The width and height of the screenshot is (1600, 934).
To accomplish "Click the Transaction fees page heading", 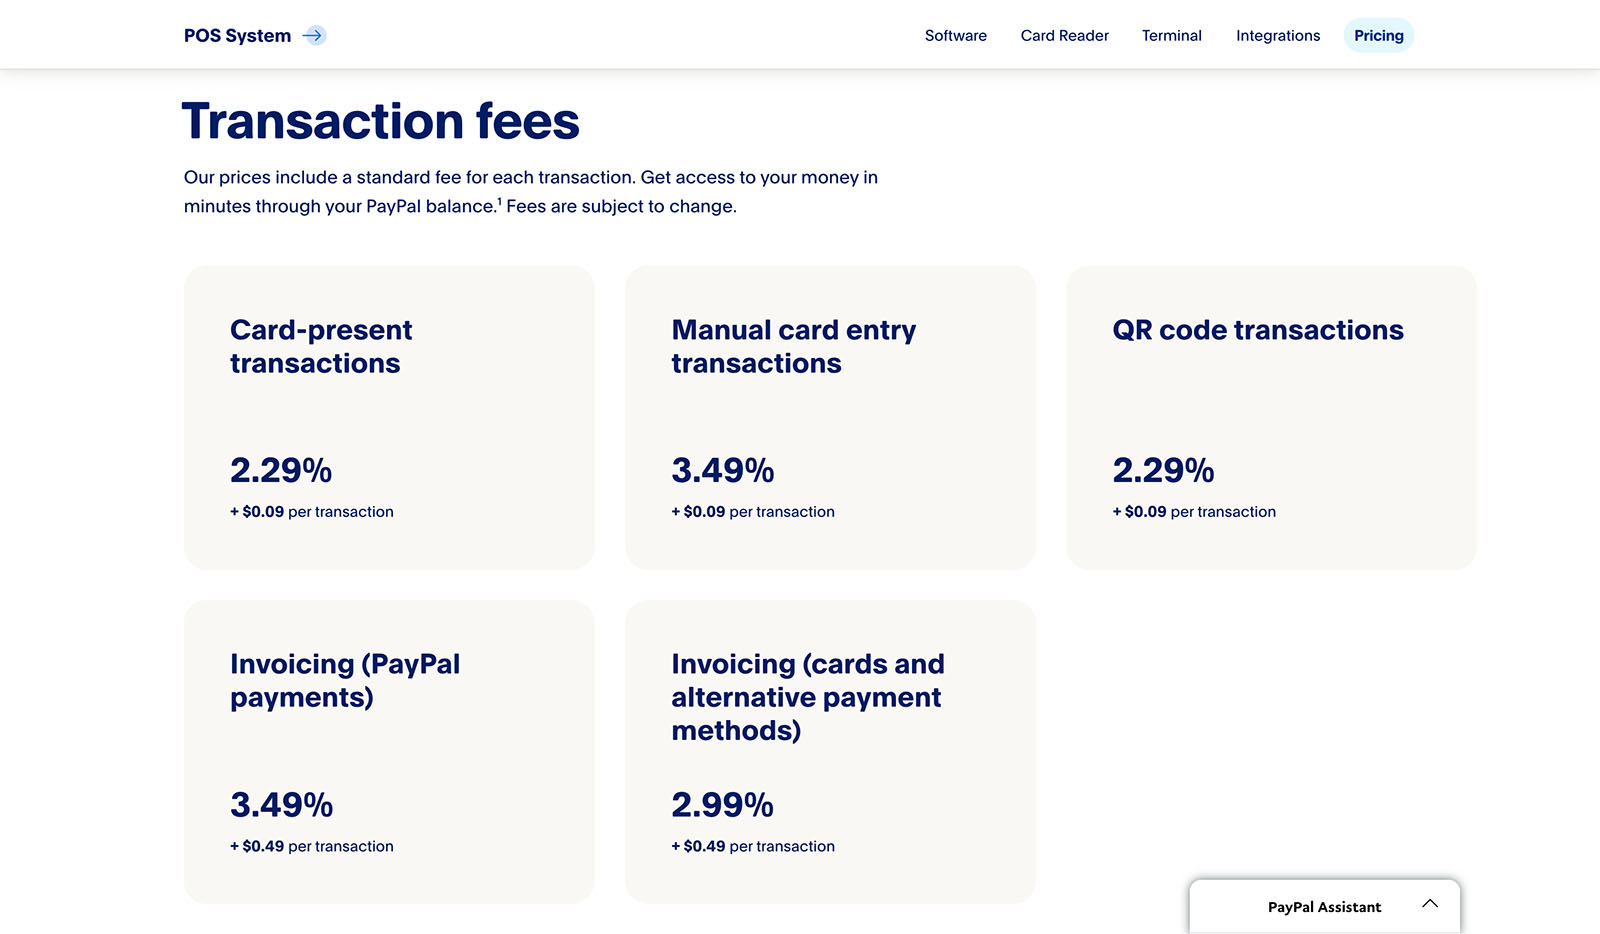I will (381, 121).
